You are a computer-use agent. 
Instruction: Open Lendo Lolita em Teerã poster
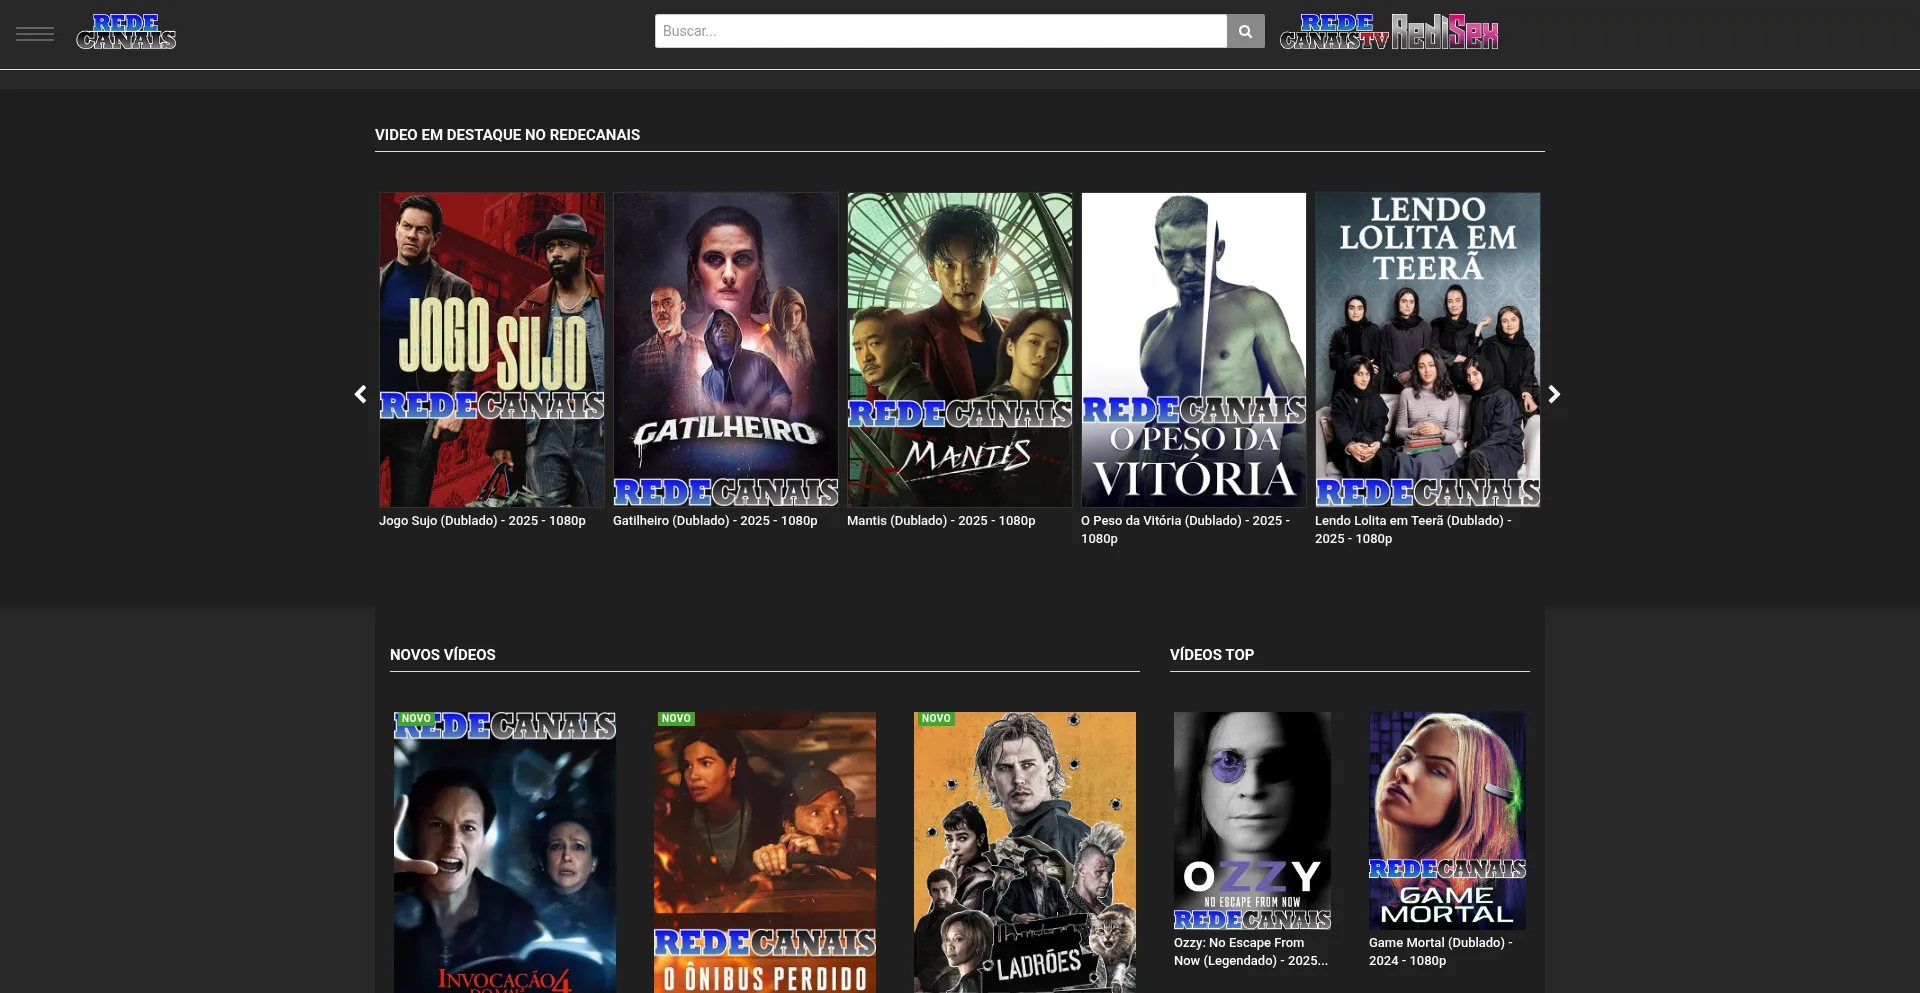tap(1428, 349)
